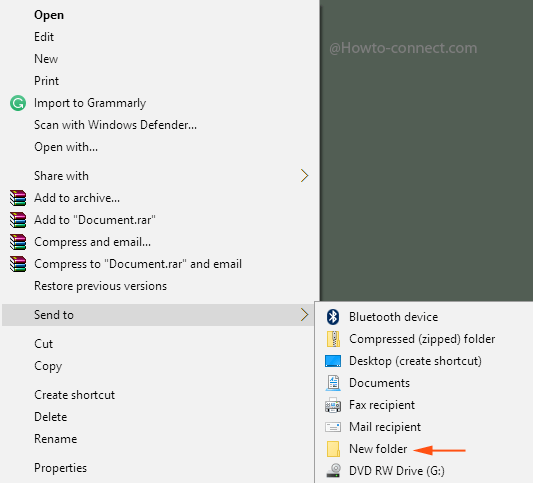Select Restore previous versions

101,286
